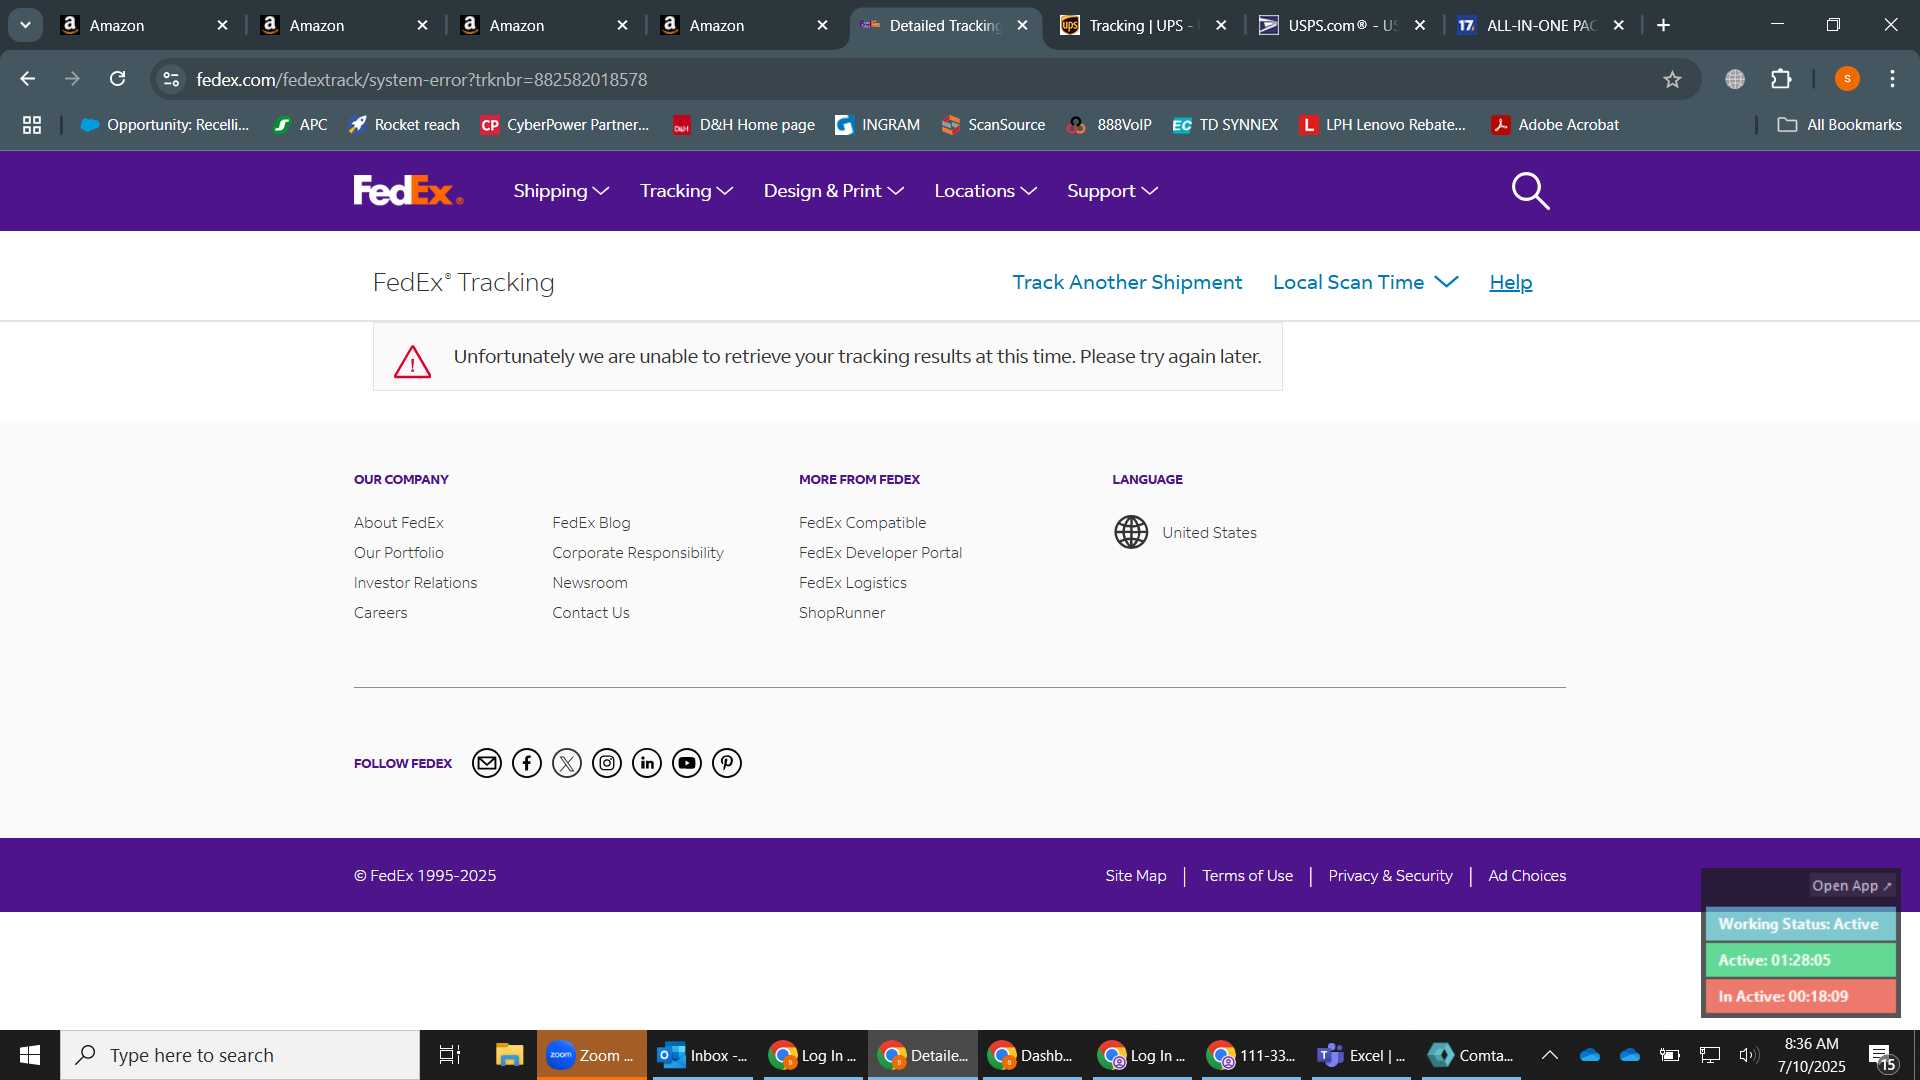This screenshot has width=1920, height=1080.
Task: Click the Help link
Action: pyautogui.click(x=1510, y=282)
